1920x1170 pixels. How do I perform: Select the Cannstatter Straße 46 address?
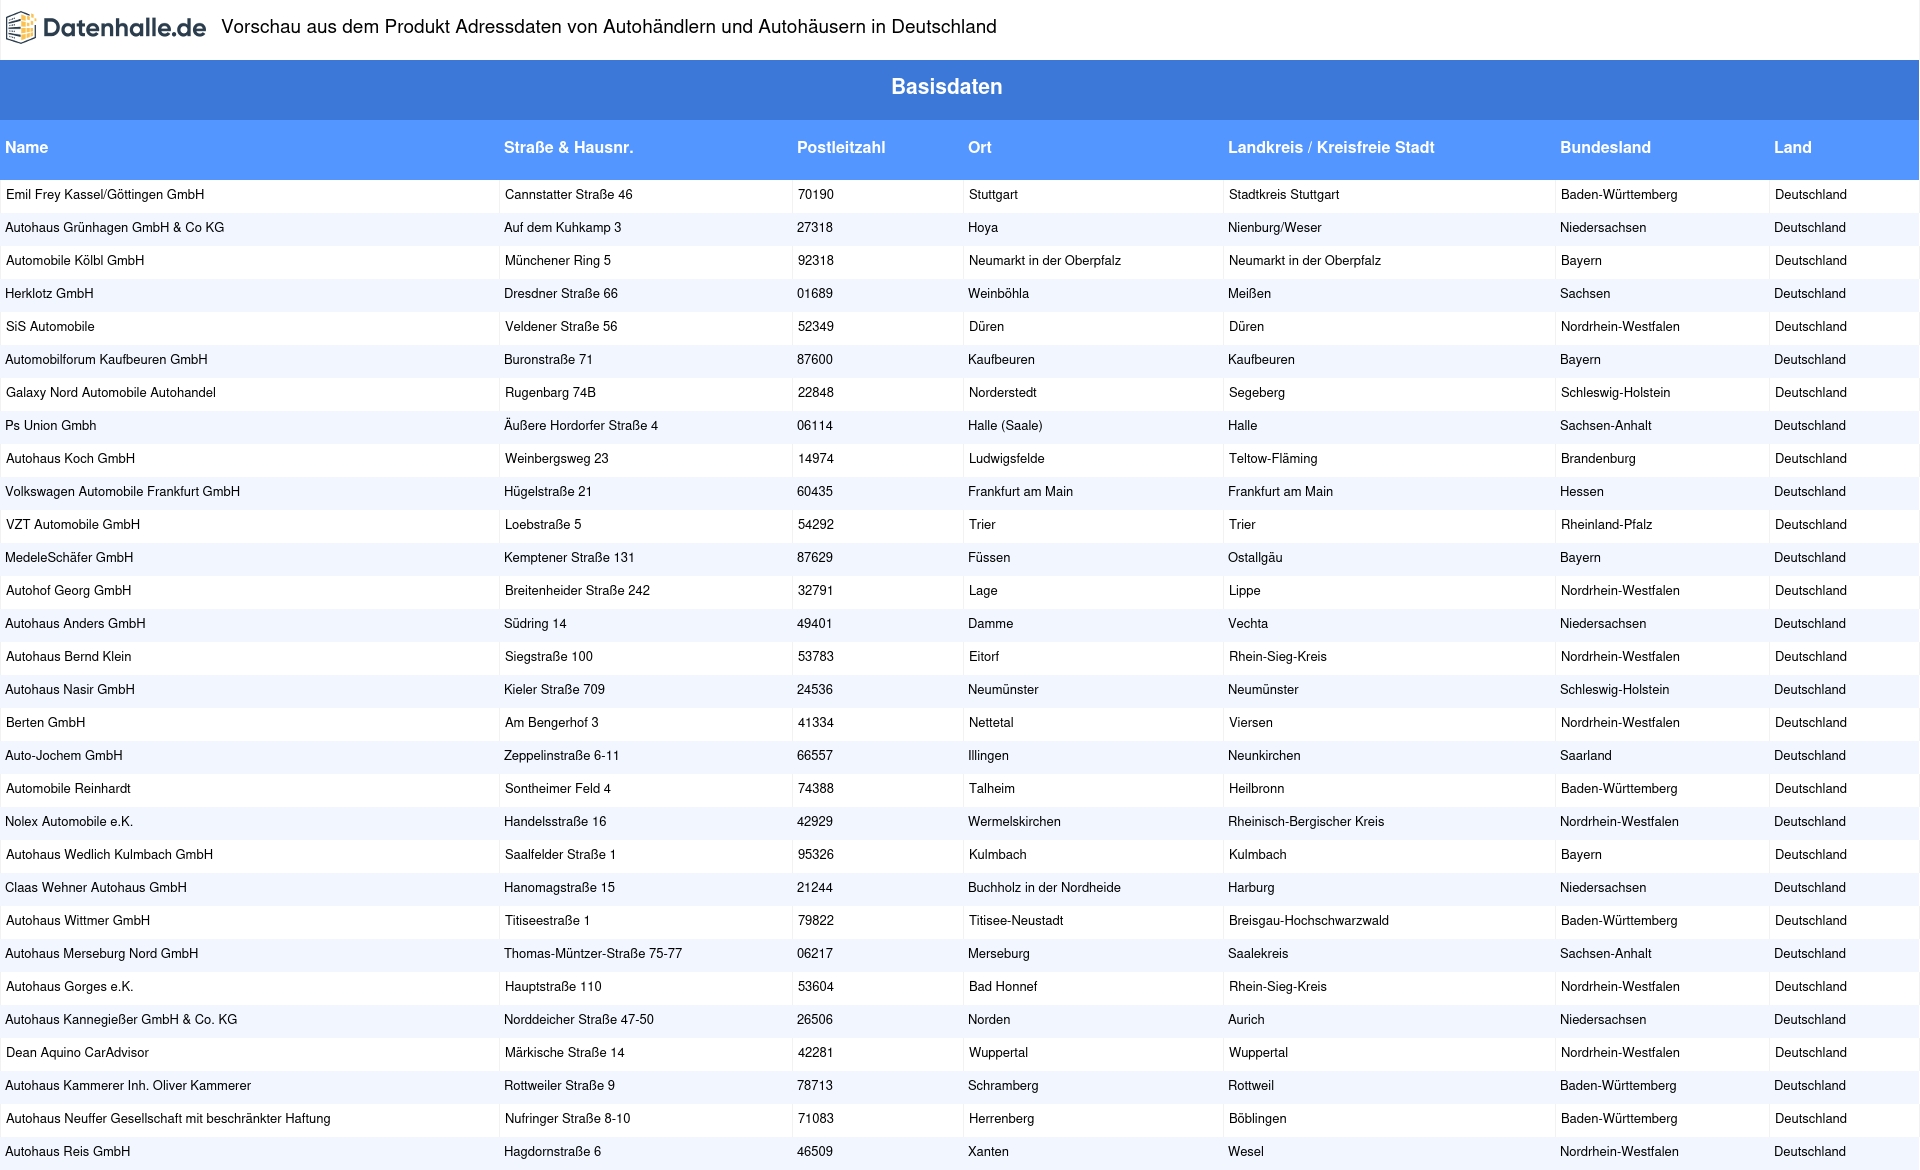(x=569, y=195)
